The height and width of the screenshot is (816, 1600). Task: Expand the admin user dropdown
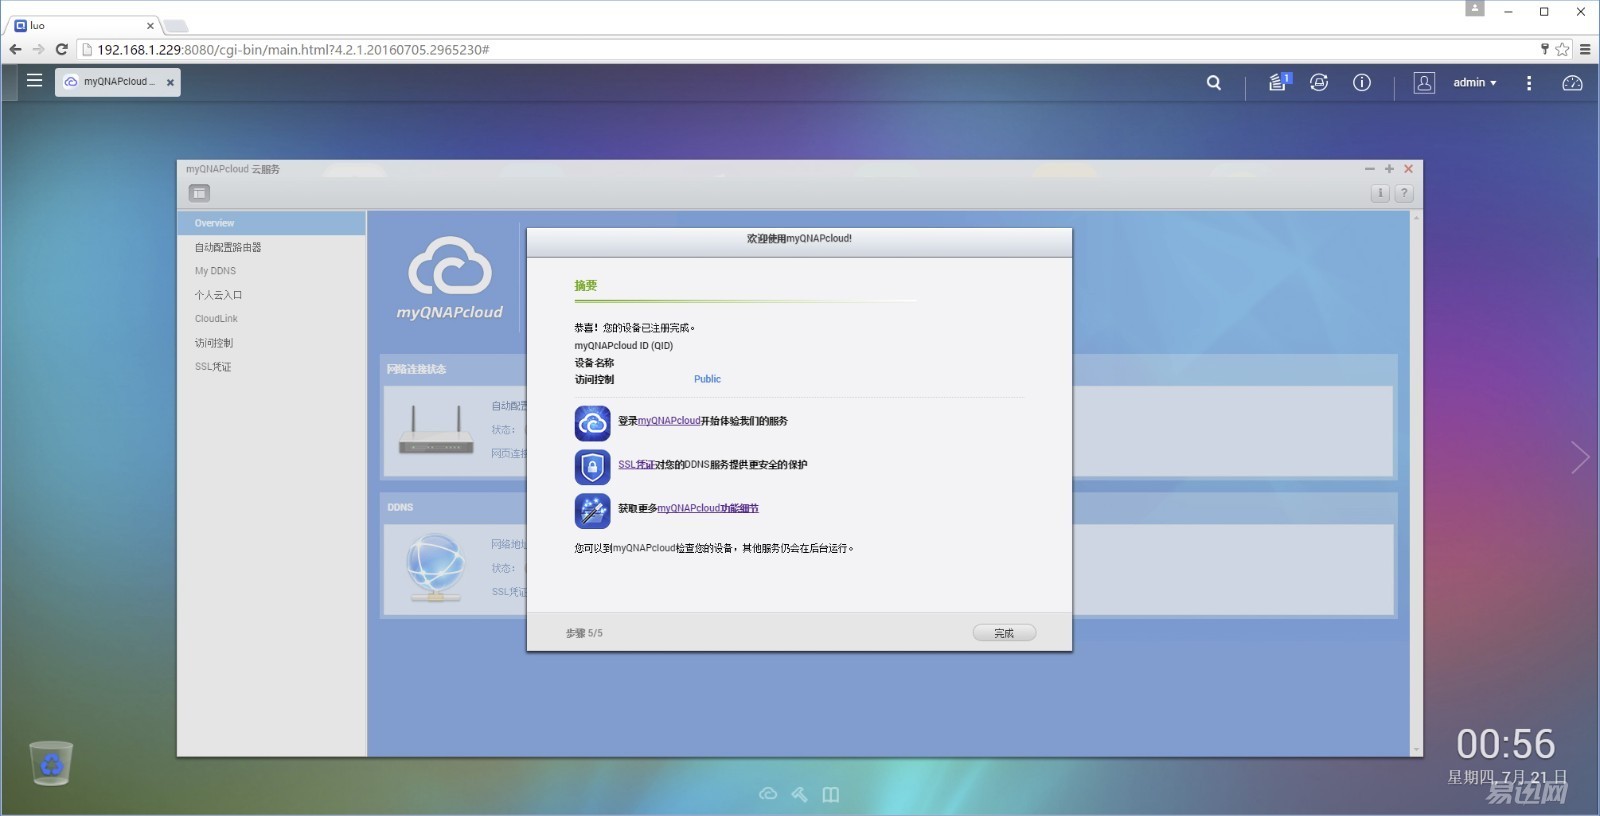(1474, 83)
